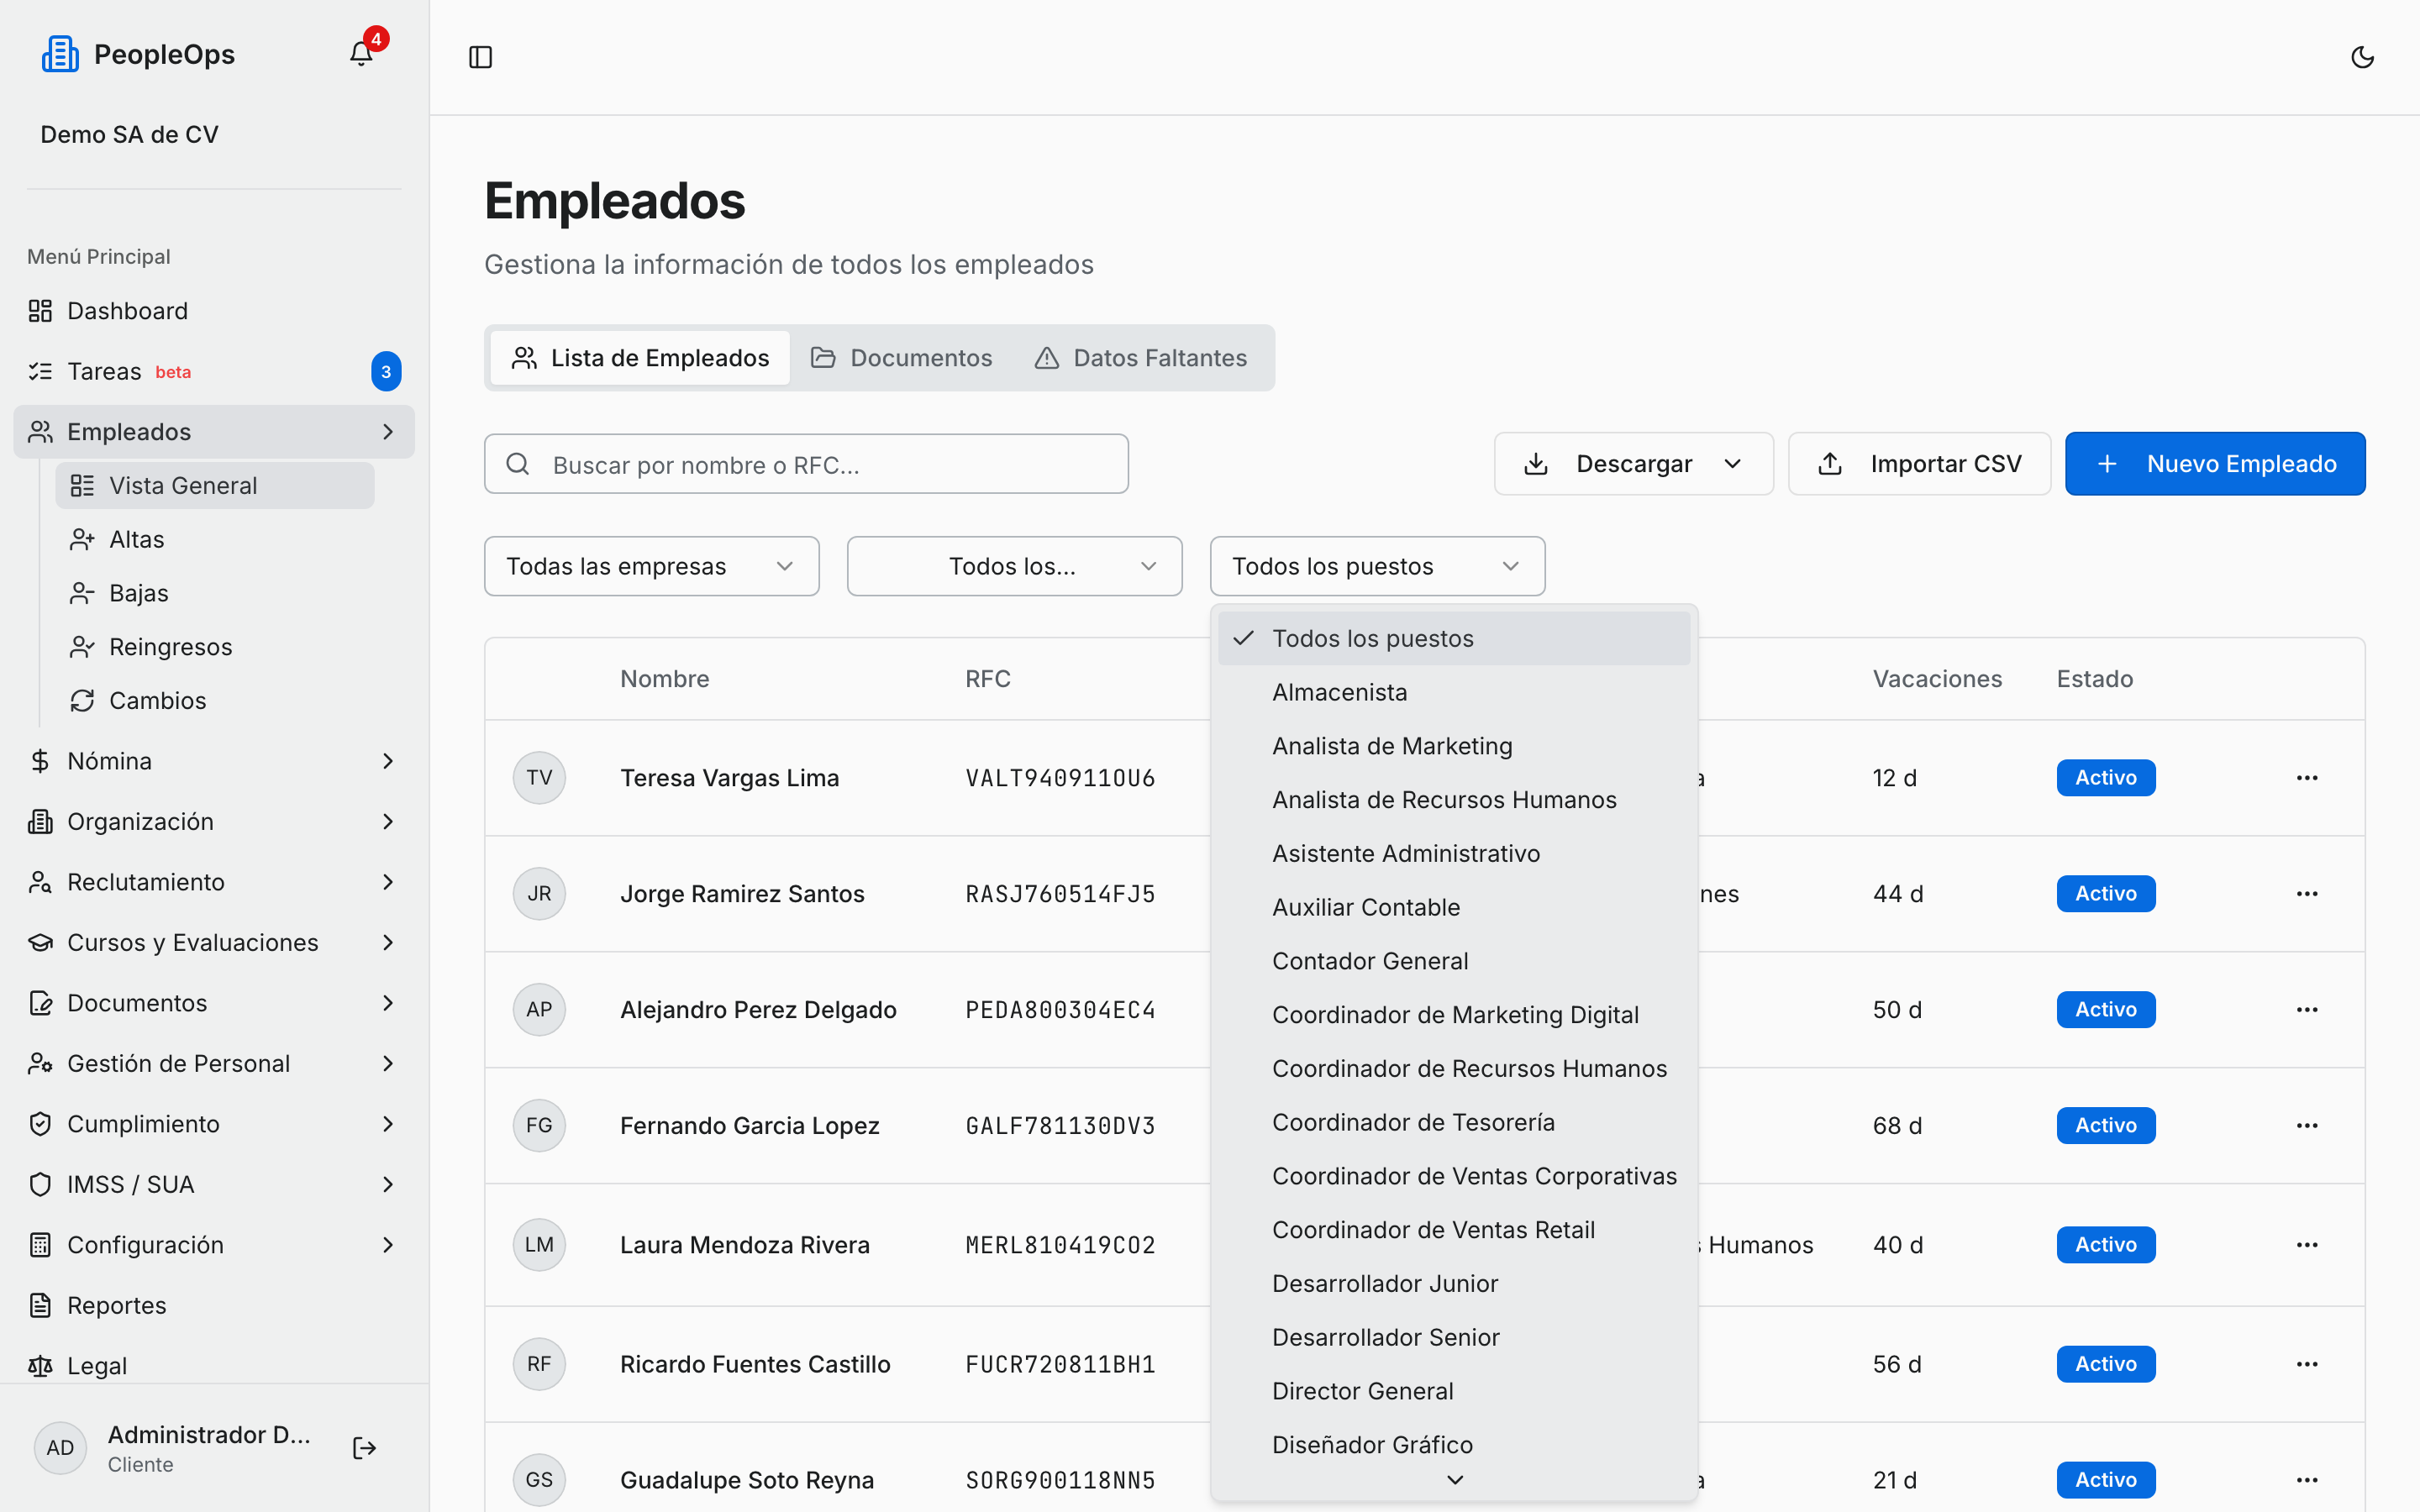The width and height of the screenshot is (2420, 1512).
Task: Expand the Reclutamiento sidebar section
Action: tap(214, 882)
